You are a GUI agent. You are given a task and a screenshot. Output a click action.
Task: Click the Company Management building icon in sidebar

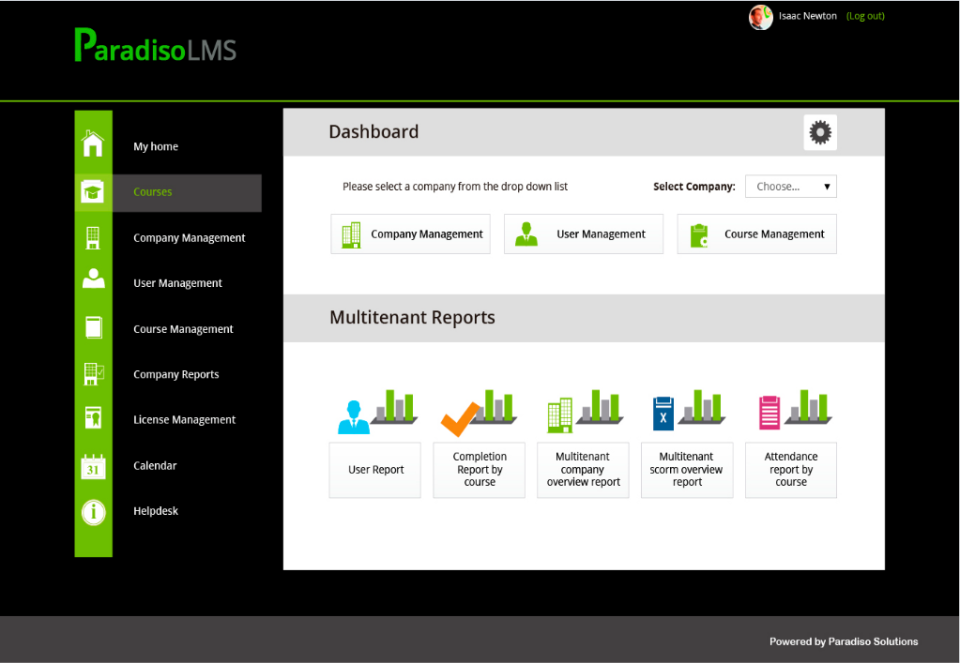pos(93,238)
